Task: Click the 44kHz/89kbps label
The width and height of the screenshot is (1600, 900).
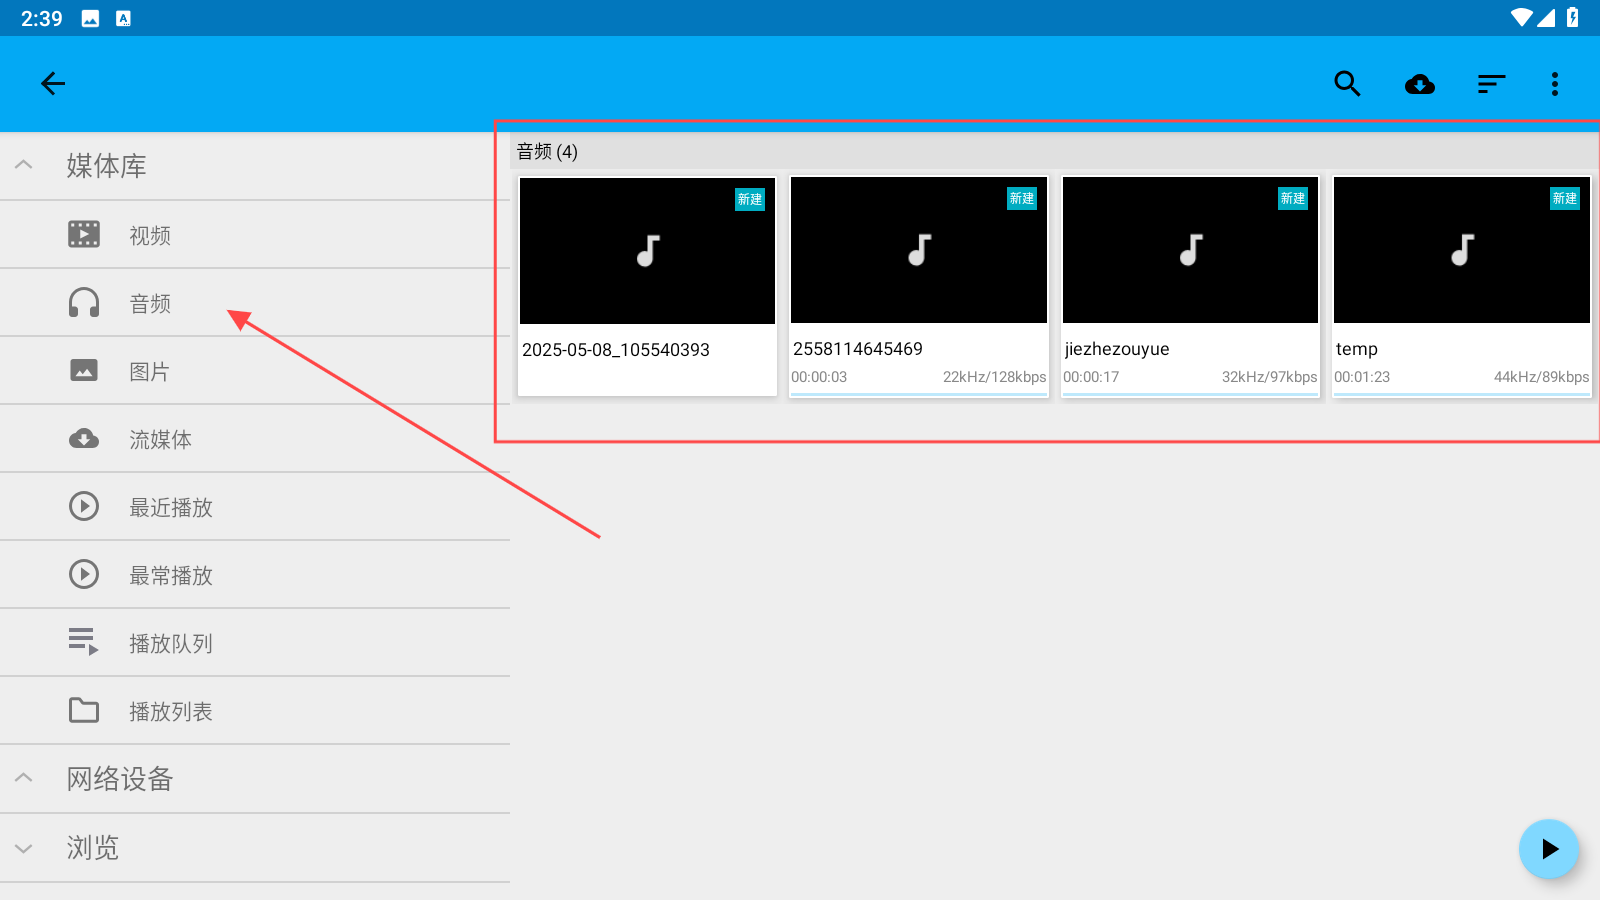Action: click(x=1541, y=377)
